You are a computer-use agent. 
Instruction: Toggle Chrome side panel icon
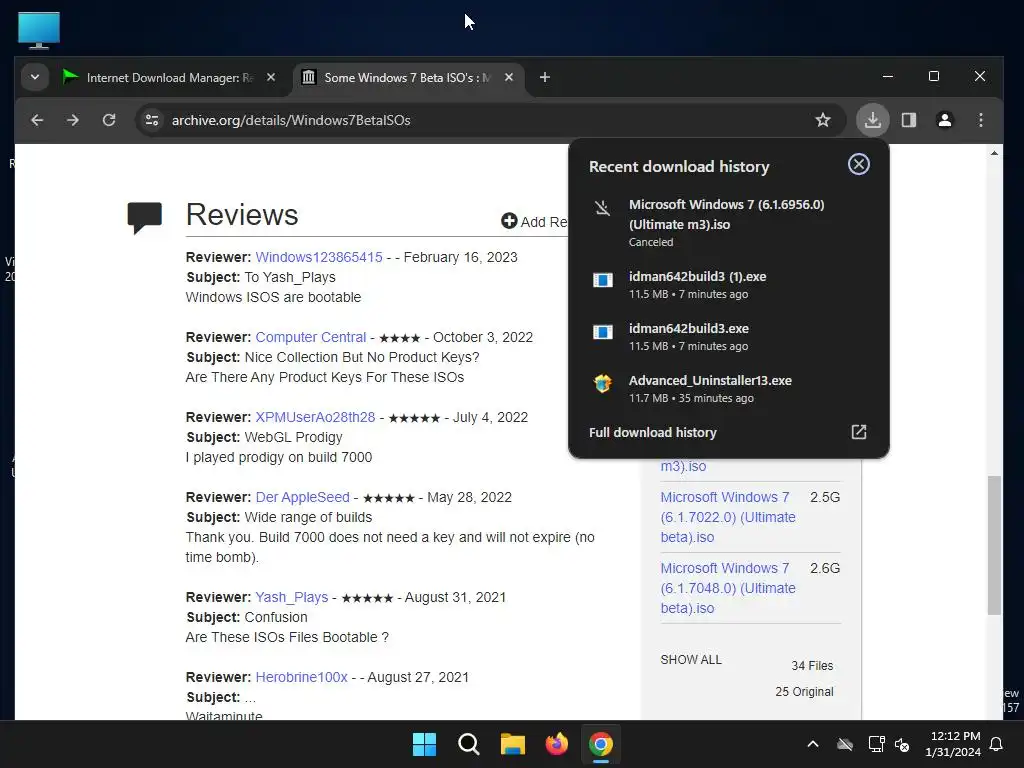point(908,120)
